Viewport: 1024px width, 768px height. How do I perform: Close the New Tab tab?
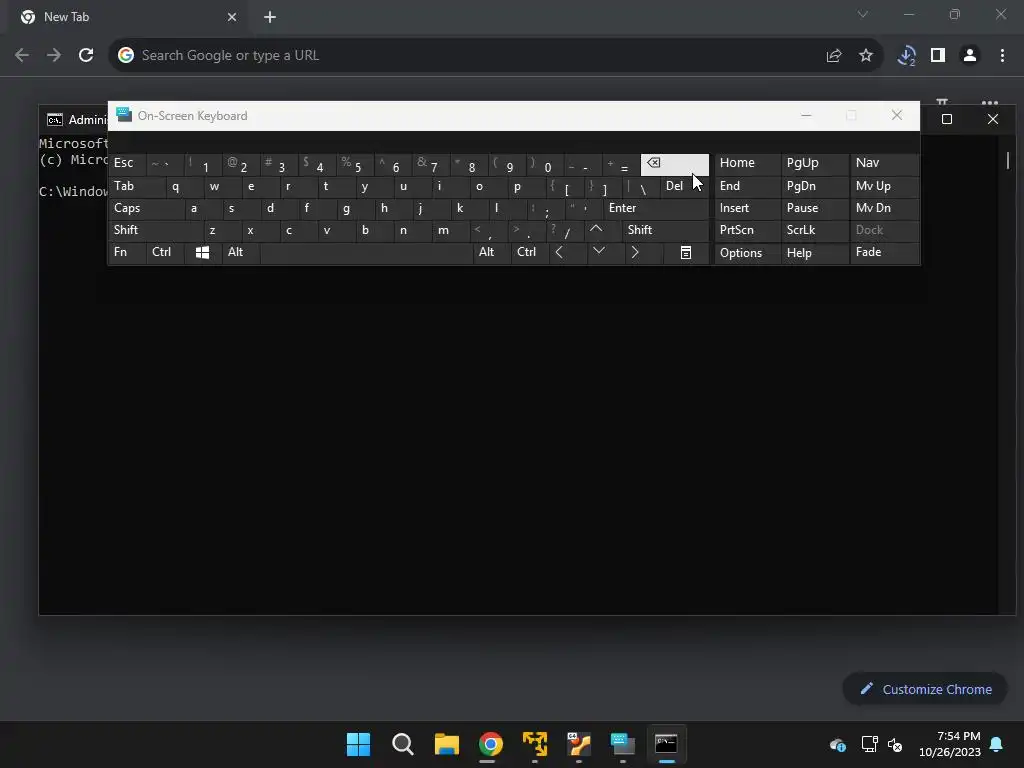[232, 17]
